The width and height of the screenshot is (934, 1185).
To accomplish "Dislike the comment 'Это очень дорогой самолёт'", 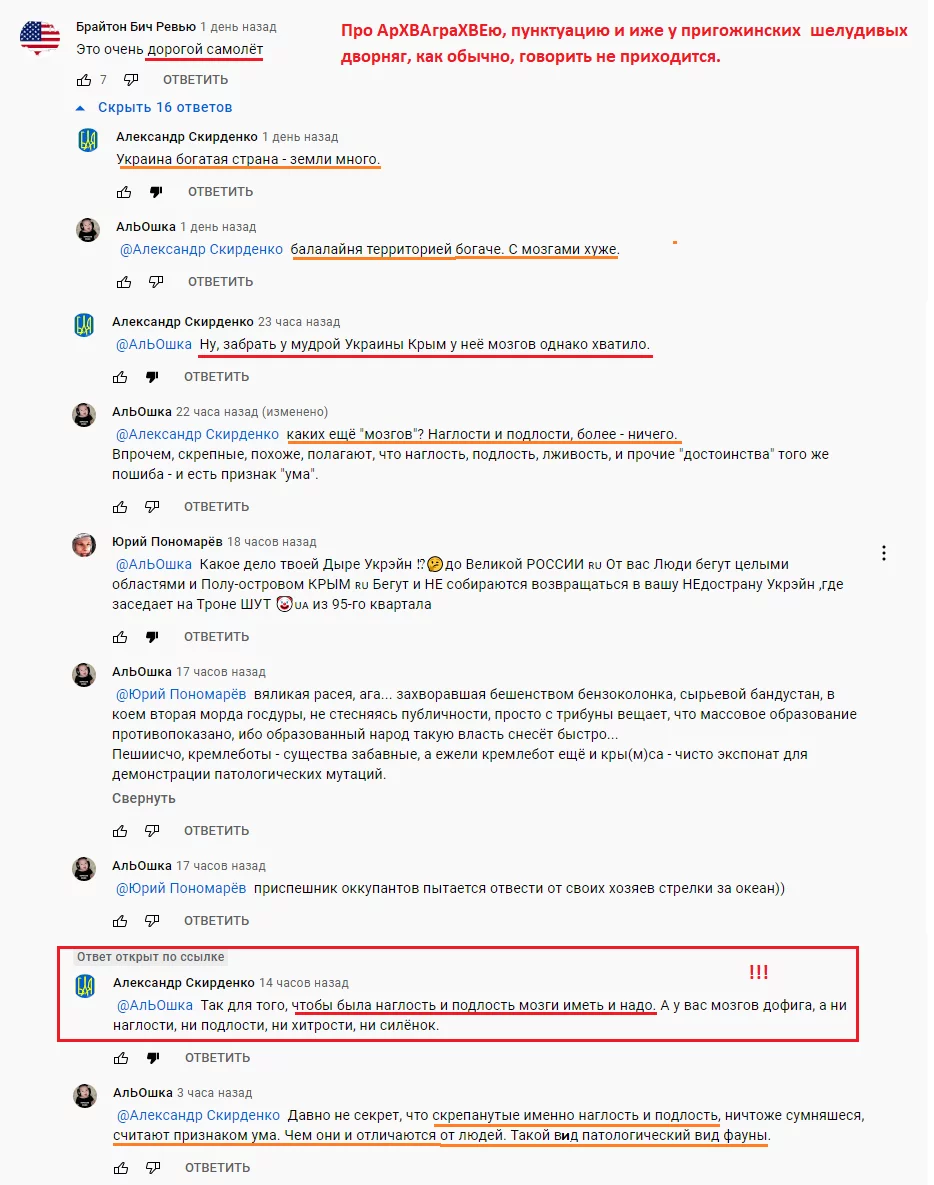I will point(131,79).
